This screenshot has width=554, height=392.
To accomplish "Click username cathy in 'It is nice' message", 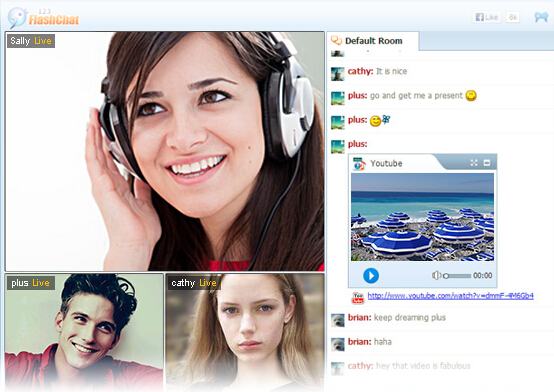I will pyautogui.click(x=360, y=71).
